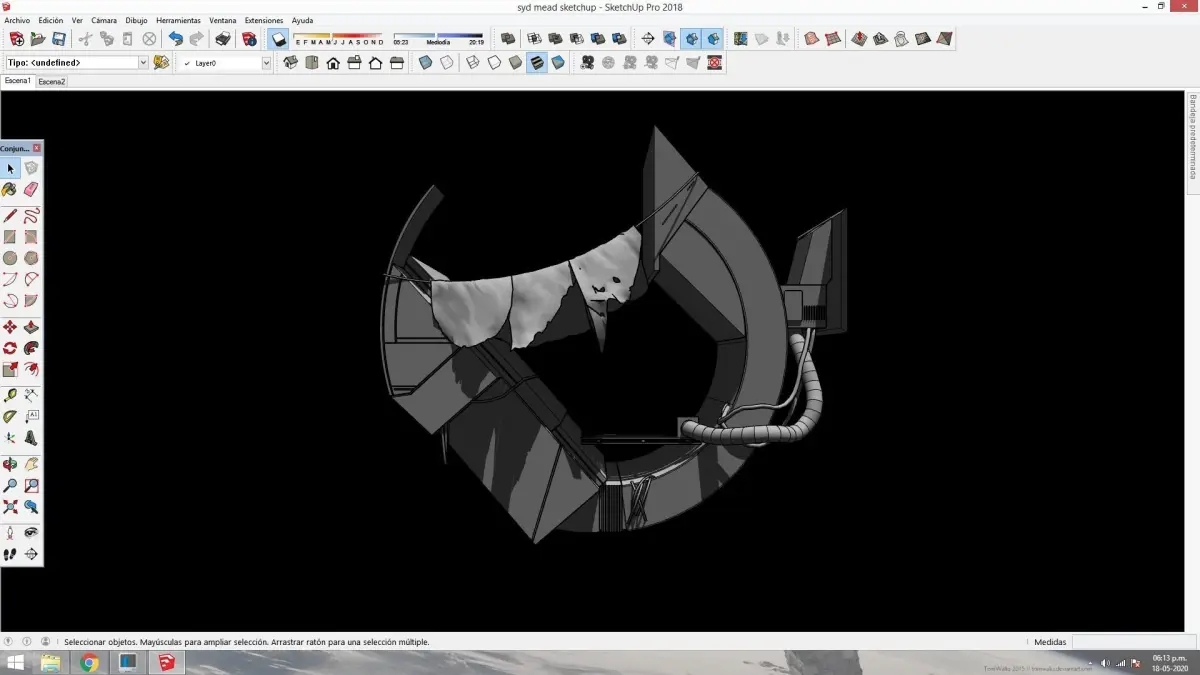
Task: Print the model with printer icon
Action: coord(223,39)
